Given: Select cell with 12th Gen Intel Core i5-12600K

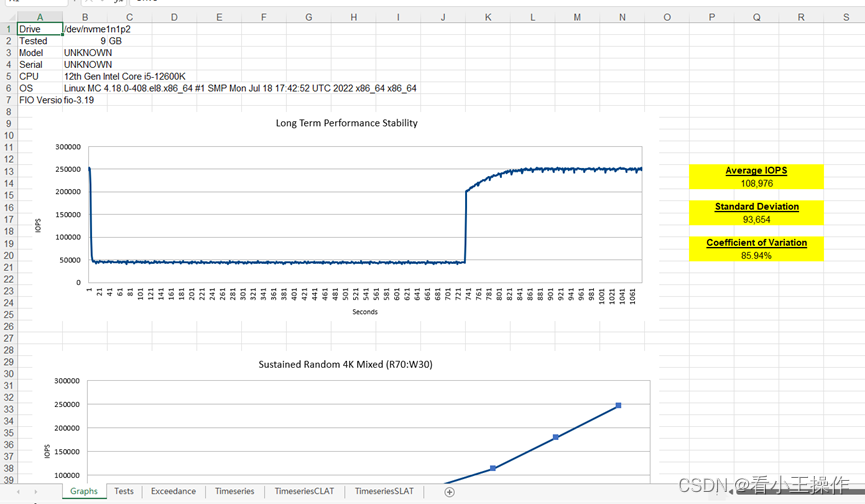Looking at the screenshot, I should pyautogui.click(x=125, y=76).
